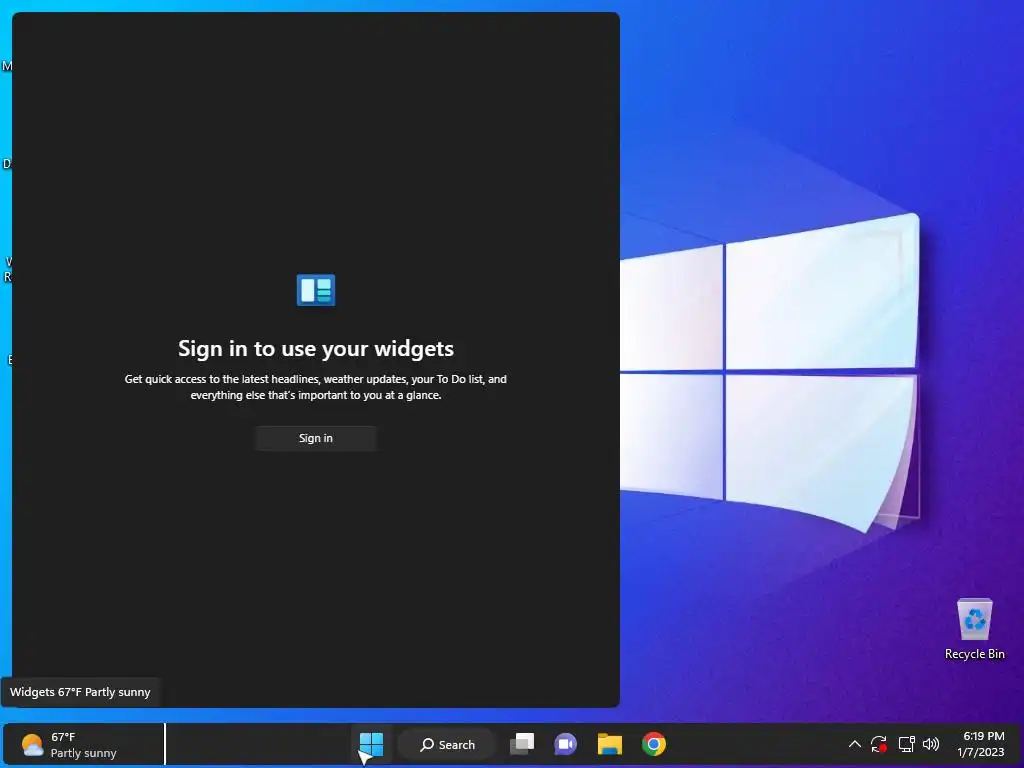The height and width of the screenshot is (768, 1024).
Task: Launch Google Chrome from the taskbar
Action: coord(654,744)
